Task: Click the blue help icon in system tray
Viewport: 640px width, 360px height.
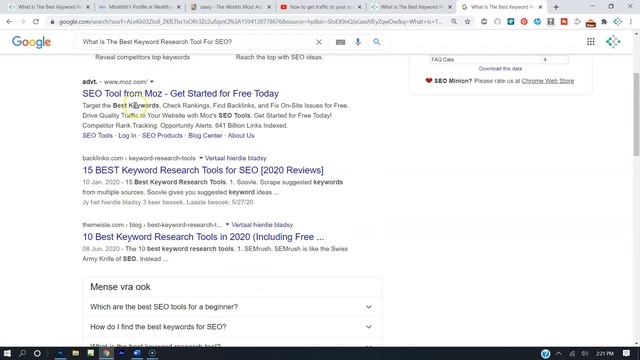Action: (545, 354)
